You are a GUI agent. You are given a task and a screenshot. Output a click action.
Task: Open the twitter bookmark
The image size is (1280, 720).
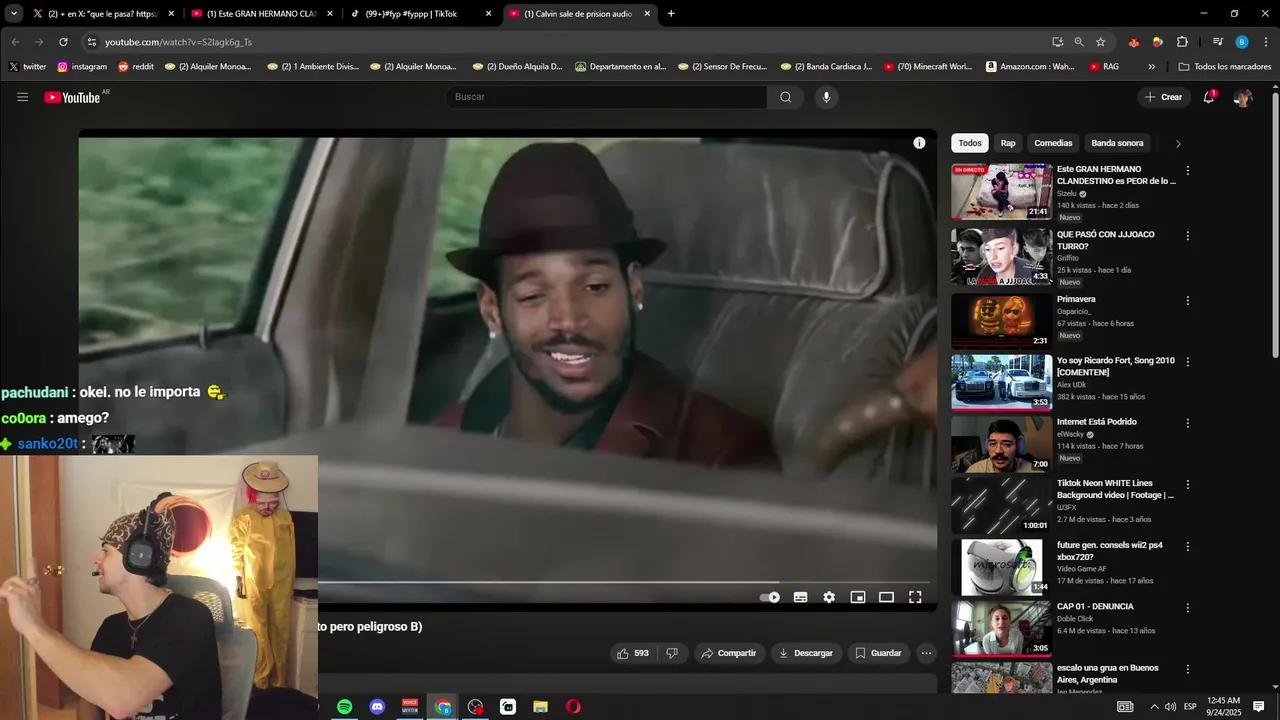(x=28, y=67)
